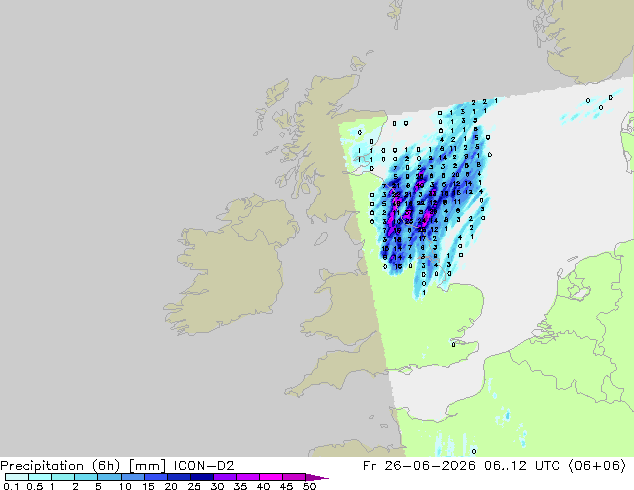
Task: Click the "35" legend scale label
Action: (x=241, y=486)
